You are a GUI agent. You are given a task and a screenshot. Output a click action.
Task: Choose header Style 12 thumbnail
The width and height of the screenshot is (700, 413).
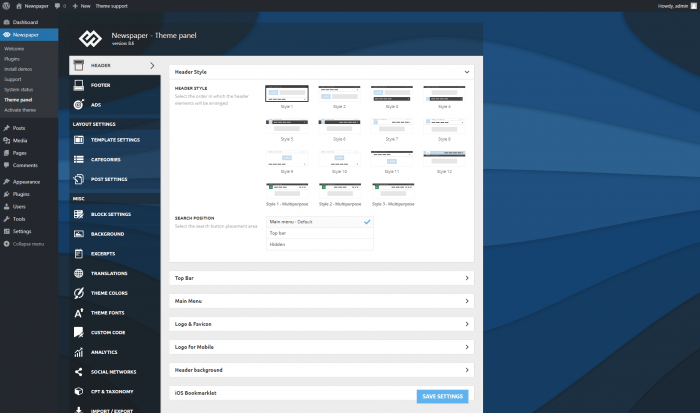(x=444, y=159)
